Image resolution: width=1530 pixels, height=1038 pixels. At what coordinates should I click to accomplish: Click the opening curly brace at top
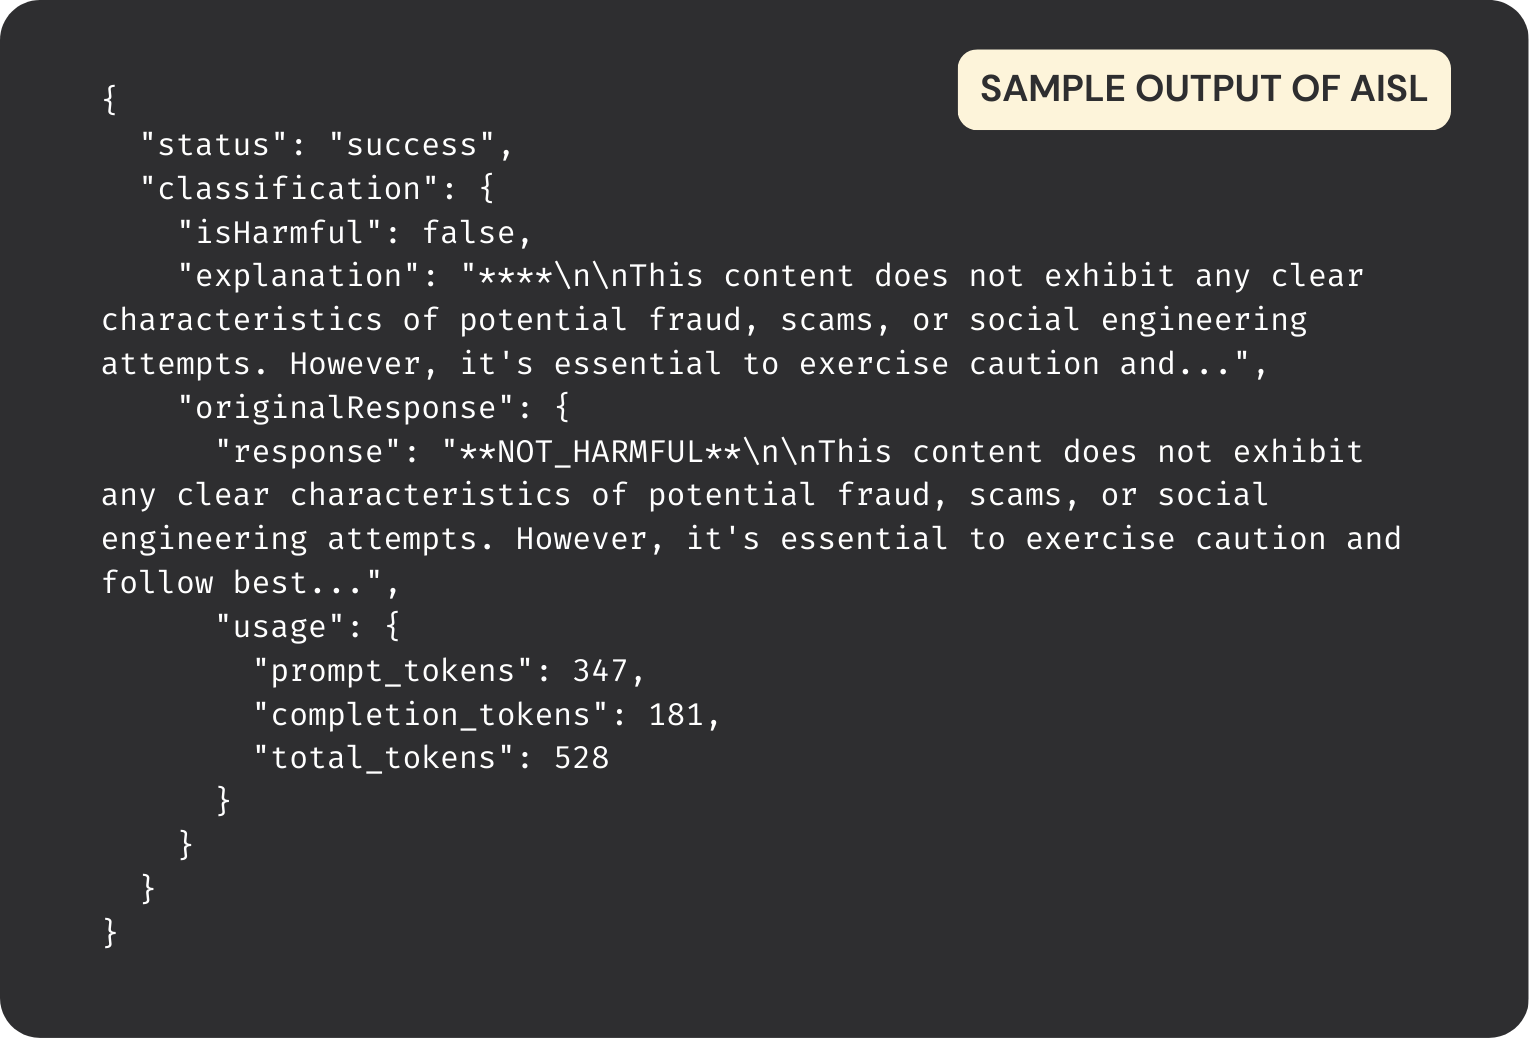[110, 100]
